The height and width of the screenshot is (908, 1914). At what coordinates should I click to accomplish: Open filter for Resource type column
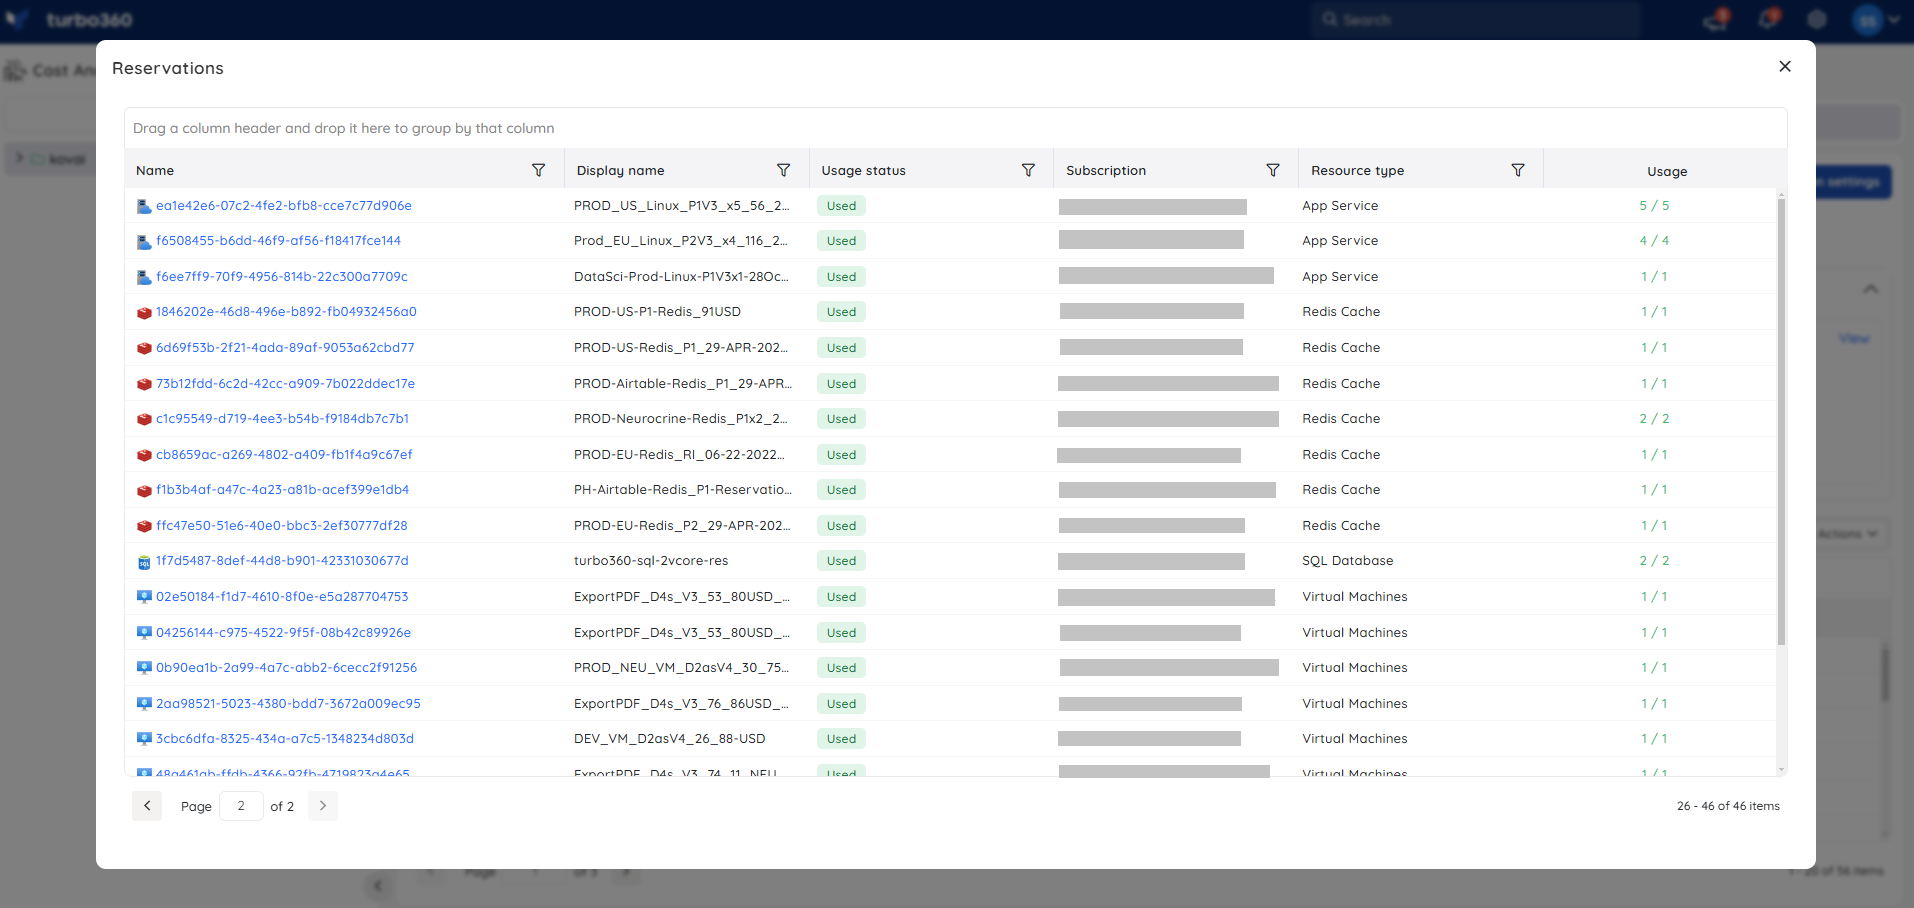1518,170
